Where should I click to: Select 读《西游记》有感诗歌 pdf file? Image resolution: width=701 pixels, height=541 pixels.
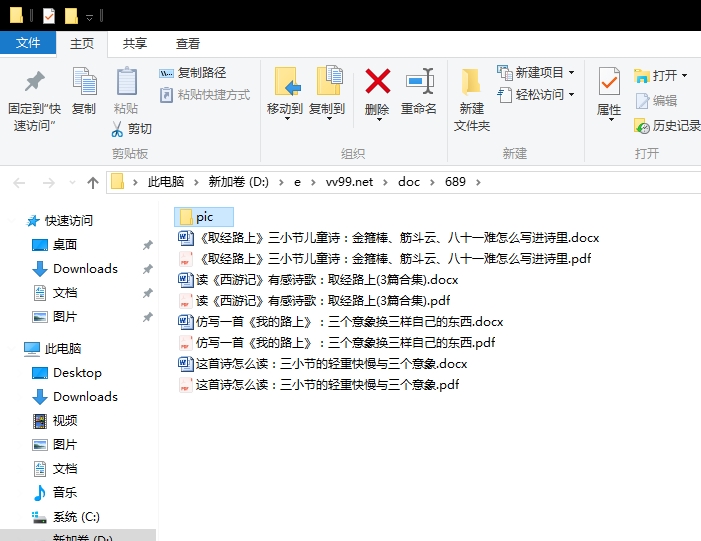click(x=314, y=301)
